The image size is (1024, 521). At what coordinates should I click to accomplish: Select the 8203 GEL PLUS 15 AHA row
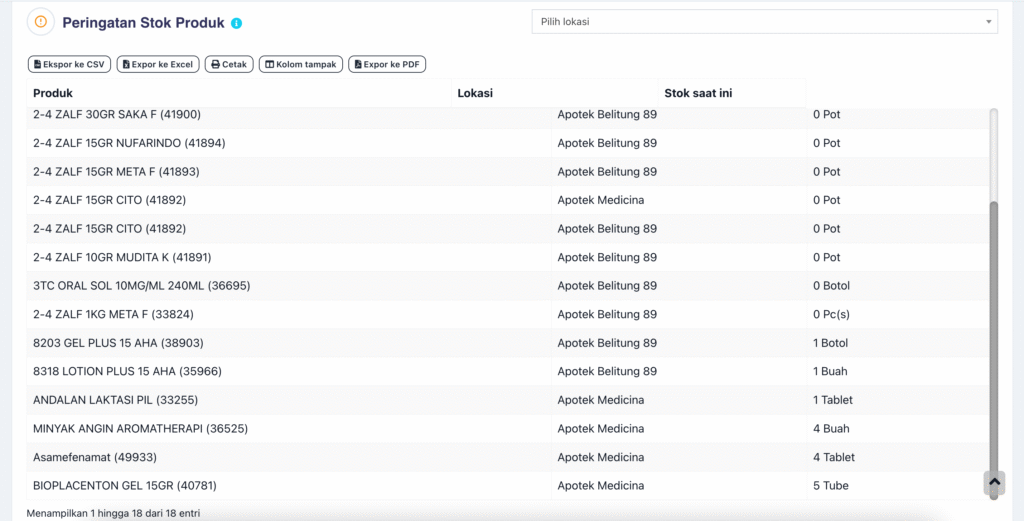pos(118,343)
